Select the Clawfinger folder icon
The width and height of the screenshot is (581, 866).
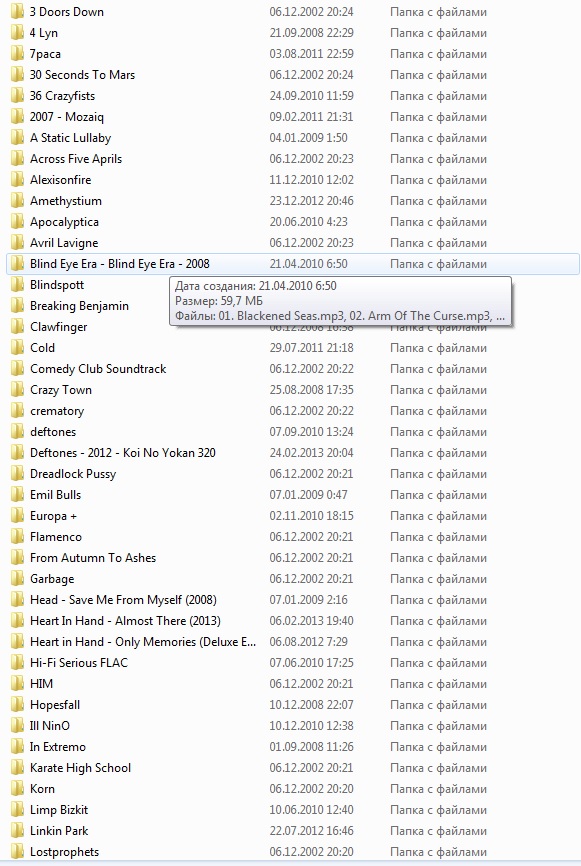tap(18, 326)
